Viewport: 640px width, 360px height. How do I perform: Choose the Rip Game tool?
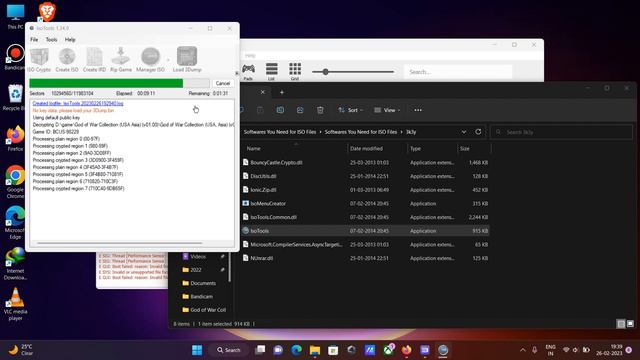[x=121, y=60]
